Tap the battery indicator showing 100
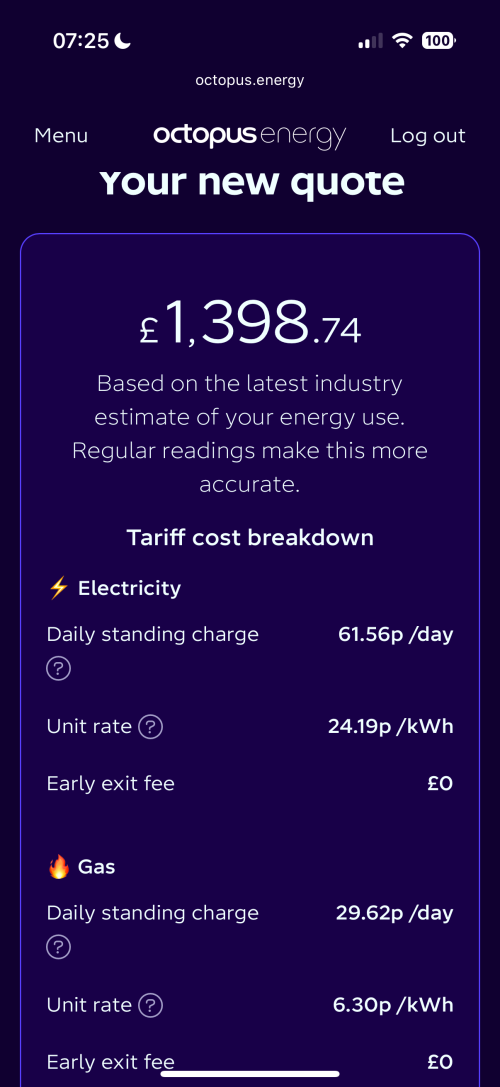 pos(438,41)
